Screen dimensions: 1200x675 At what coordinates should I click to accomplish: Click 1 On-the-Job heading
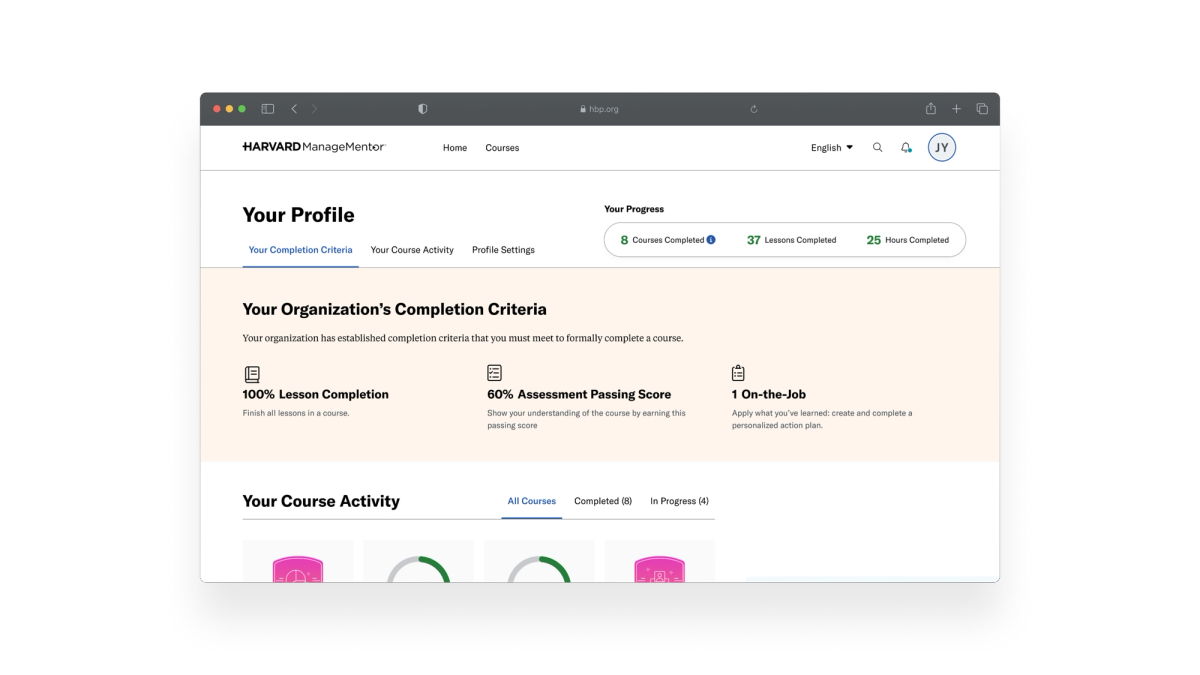(769, 394)
